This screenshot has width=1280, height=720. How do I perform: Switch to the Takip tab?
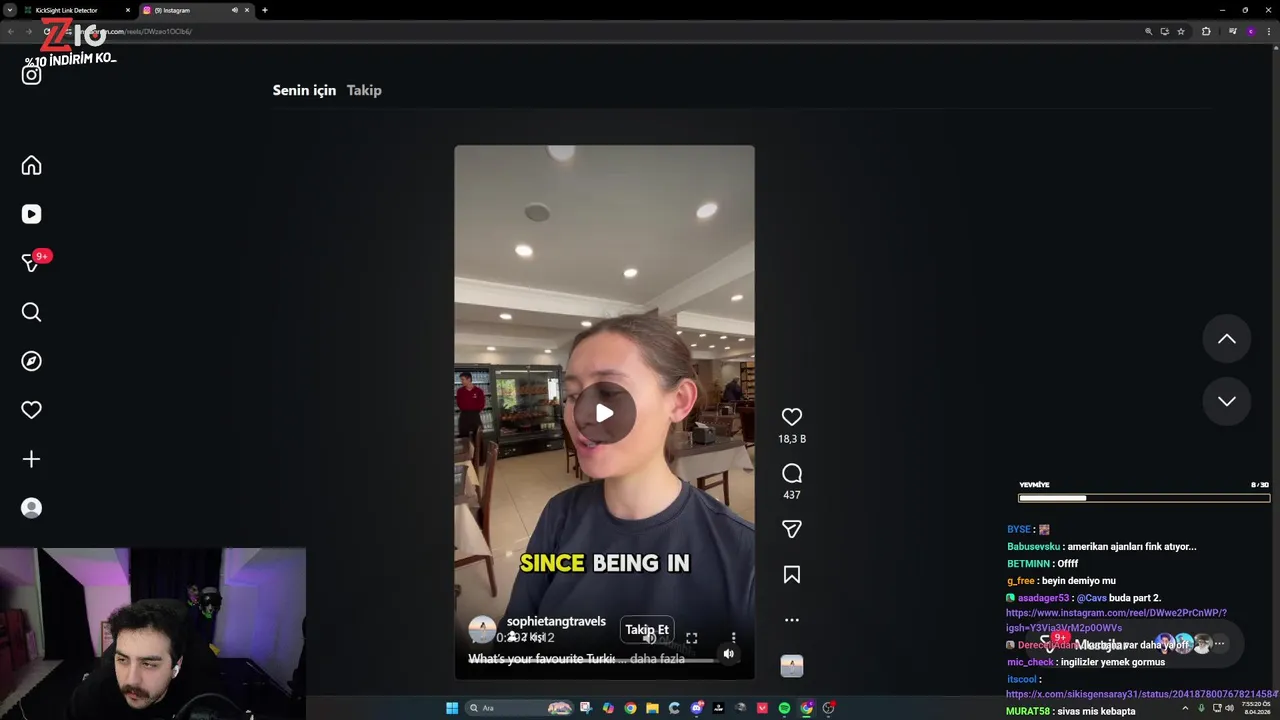pos(364,90)
